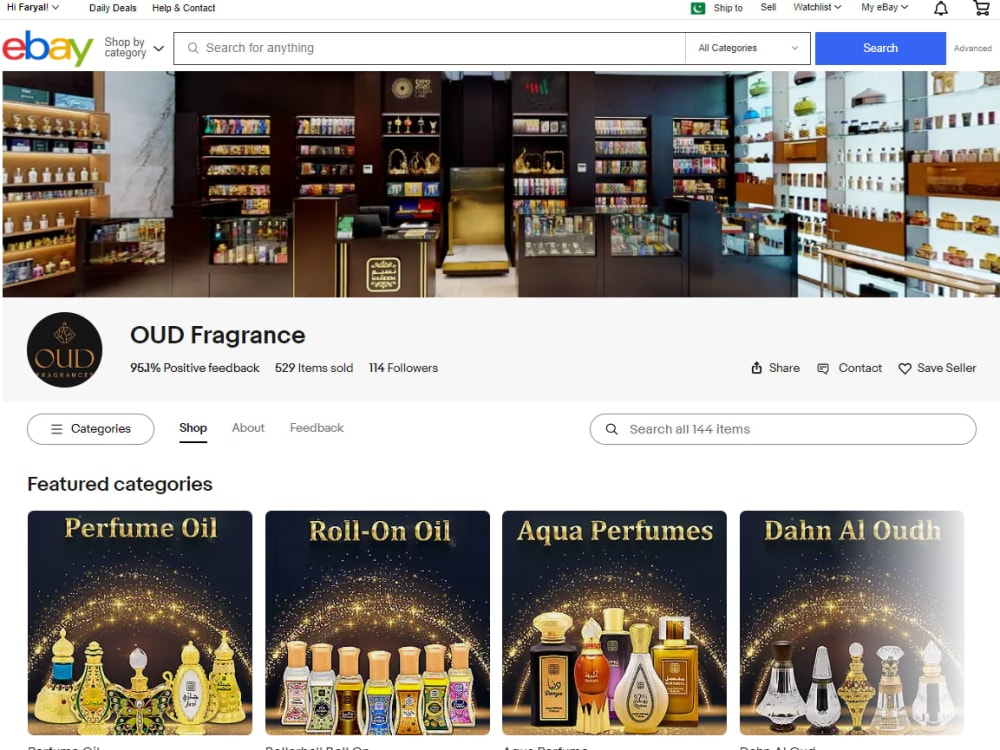This screenshot has height=750, width=1000.
Task: Click the Share upload icon
Action: [x=756, y=368]
